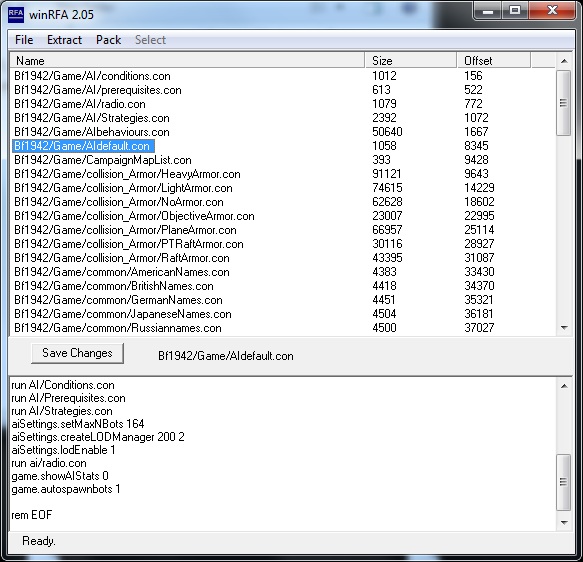Open the Pack menu

108,40
